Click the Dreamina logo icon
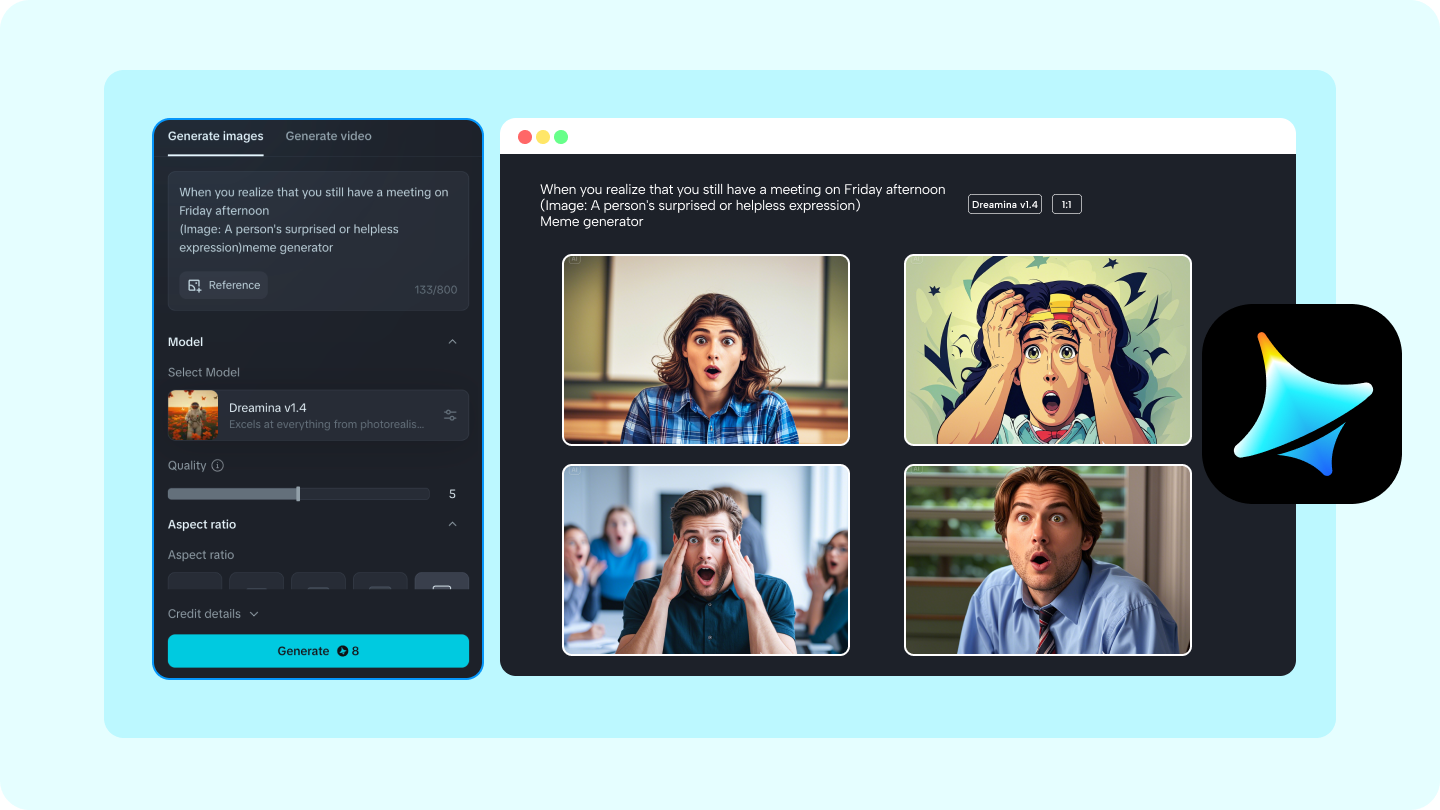Viewport: 1440px width, 810px height. point(1301,403)
